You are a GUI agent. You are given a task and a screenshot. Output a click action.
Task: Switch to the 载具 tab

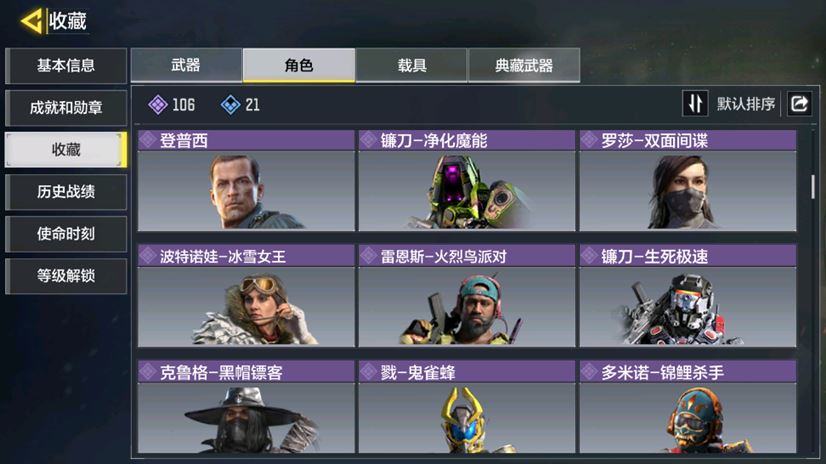pyautogui.click(x=411, y=65)
